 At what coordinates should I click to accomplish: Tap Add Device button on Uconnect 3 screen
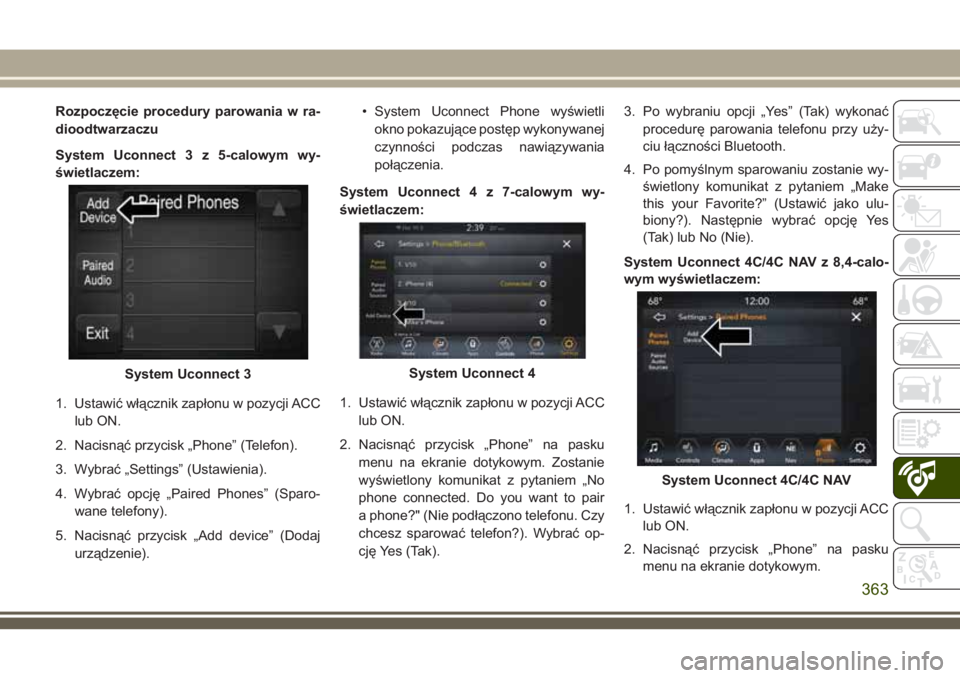coord(98,211)
